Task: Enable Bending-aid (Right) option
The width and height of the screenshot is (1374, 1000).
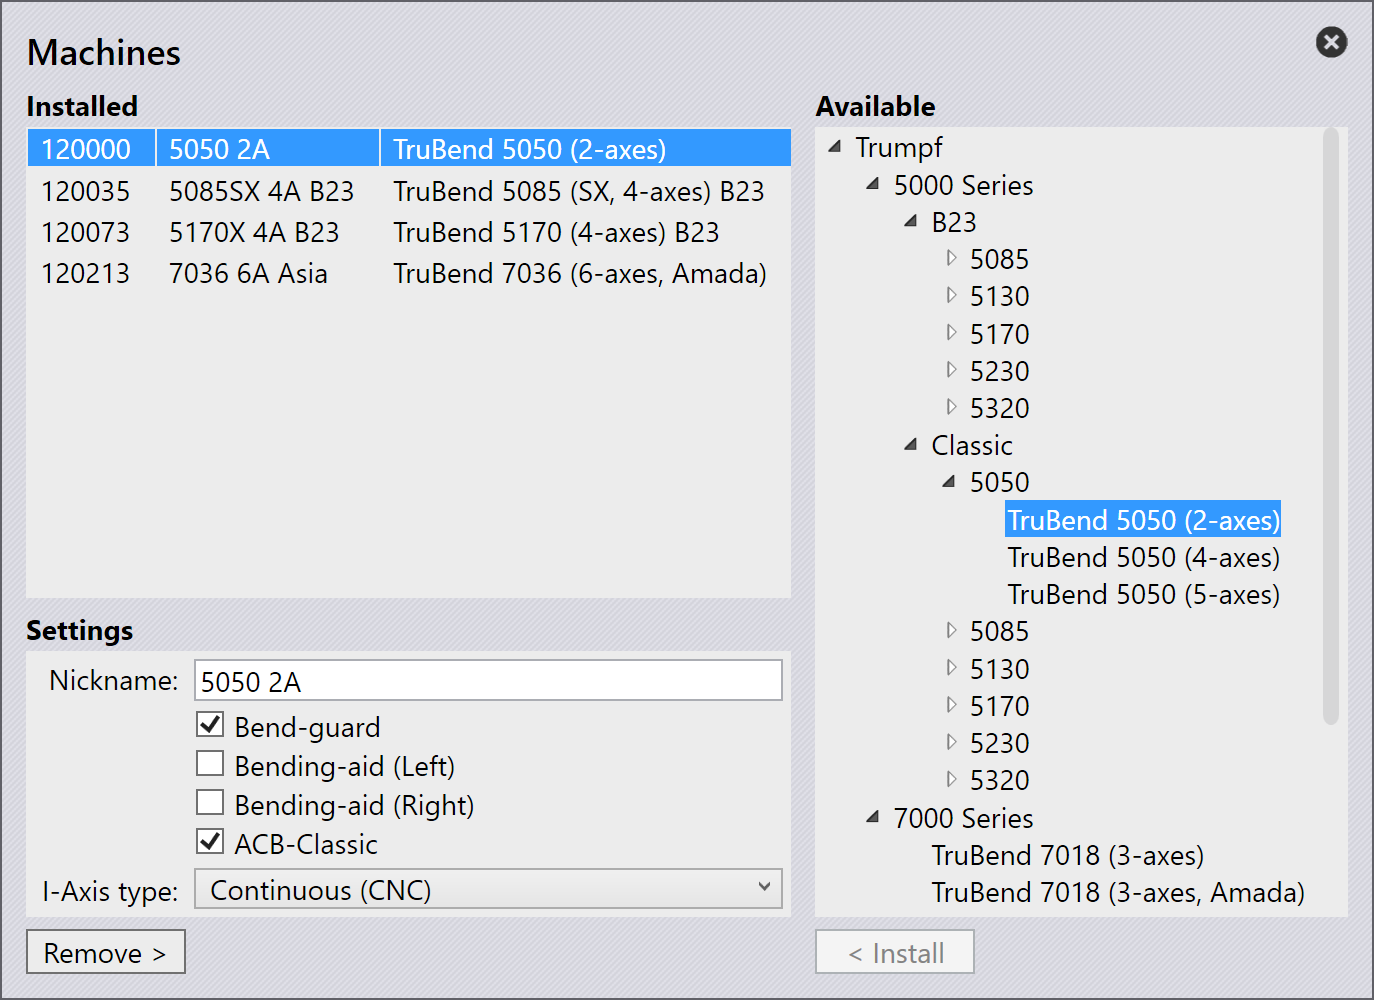Action: (x=210, y=802)
